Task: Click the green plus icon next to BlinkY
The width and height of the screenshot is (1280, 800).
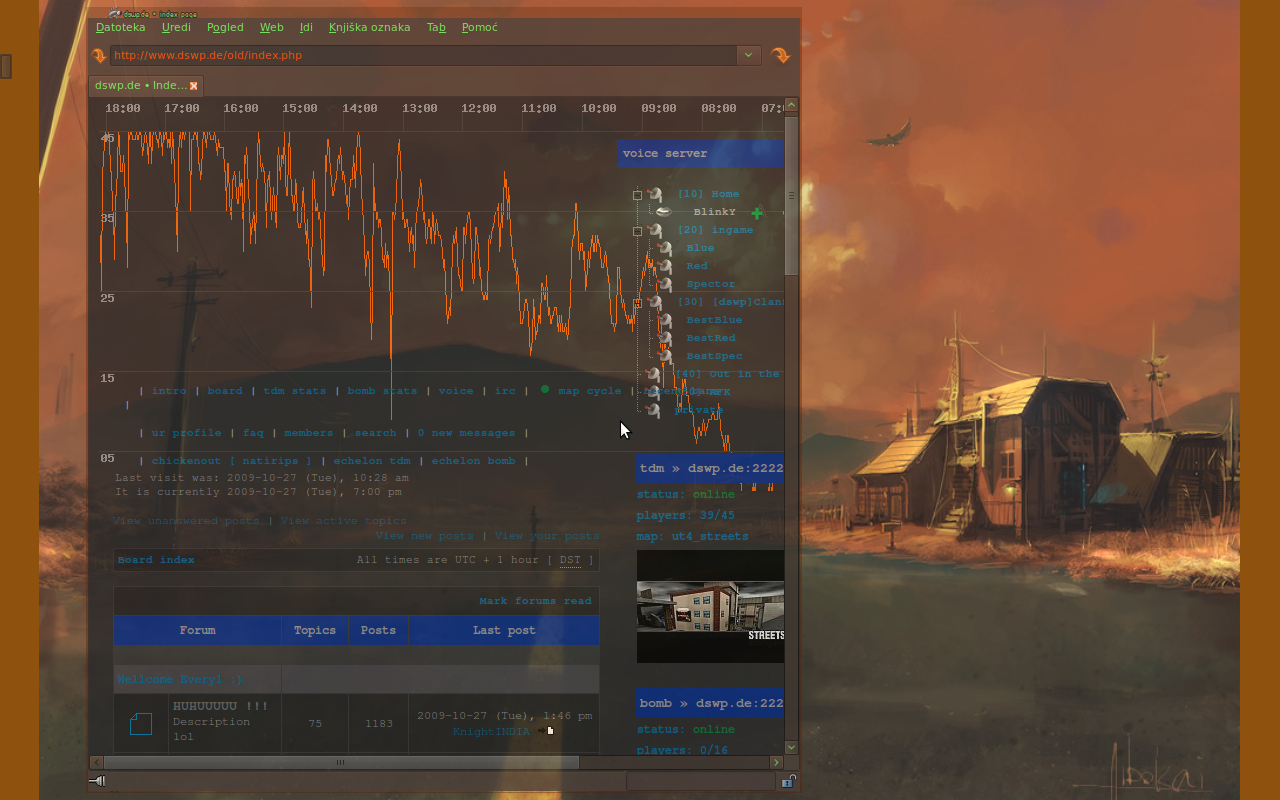Action: (757, 213)
